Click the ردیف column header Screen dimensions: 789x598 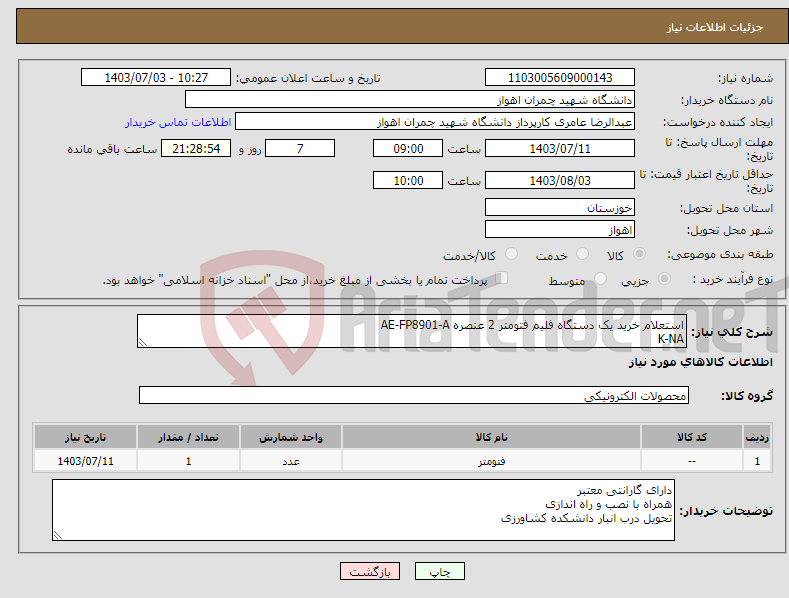pyautogui.click(x=757, y=437)
